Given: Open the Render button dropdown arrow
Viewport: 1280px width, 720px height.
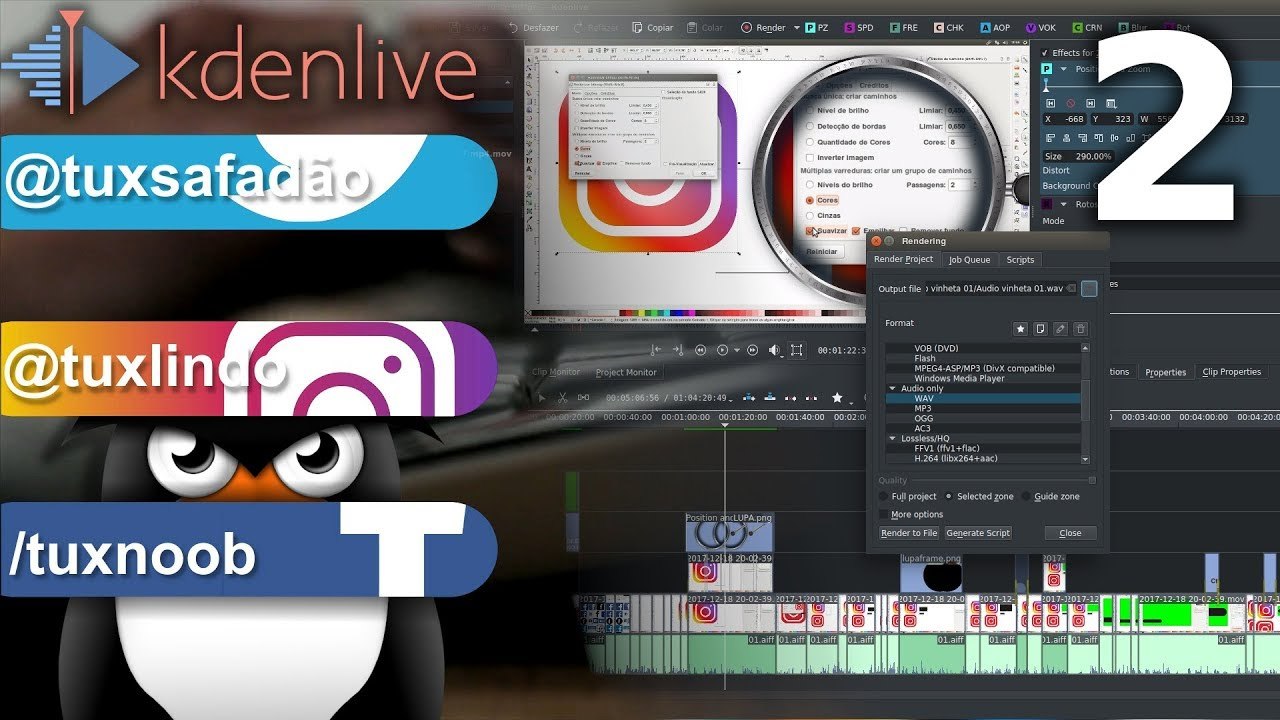Looking at the screenshot, I should tap(796, 28).
